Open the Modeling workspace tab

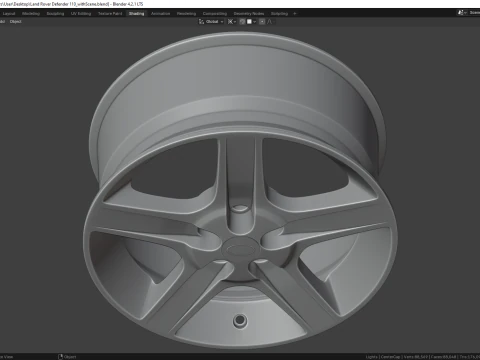[x=31, y=14]
